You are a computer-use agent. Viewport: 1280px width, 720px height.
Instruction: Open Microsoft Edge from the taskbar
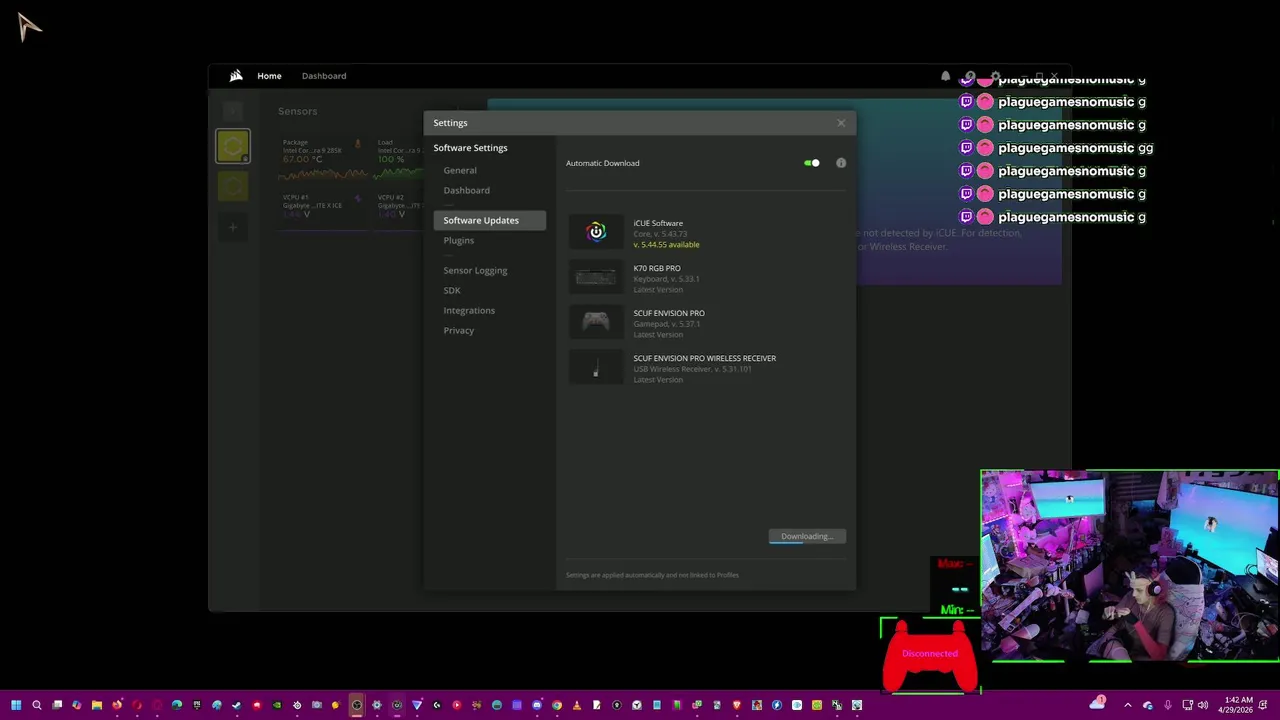point(177,705)
